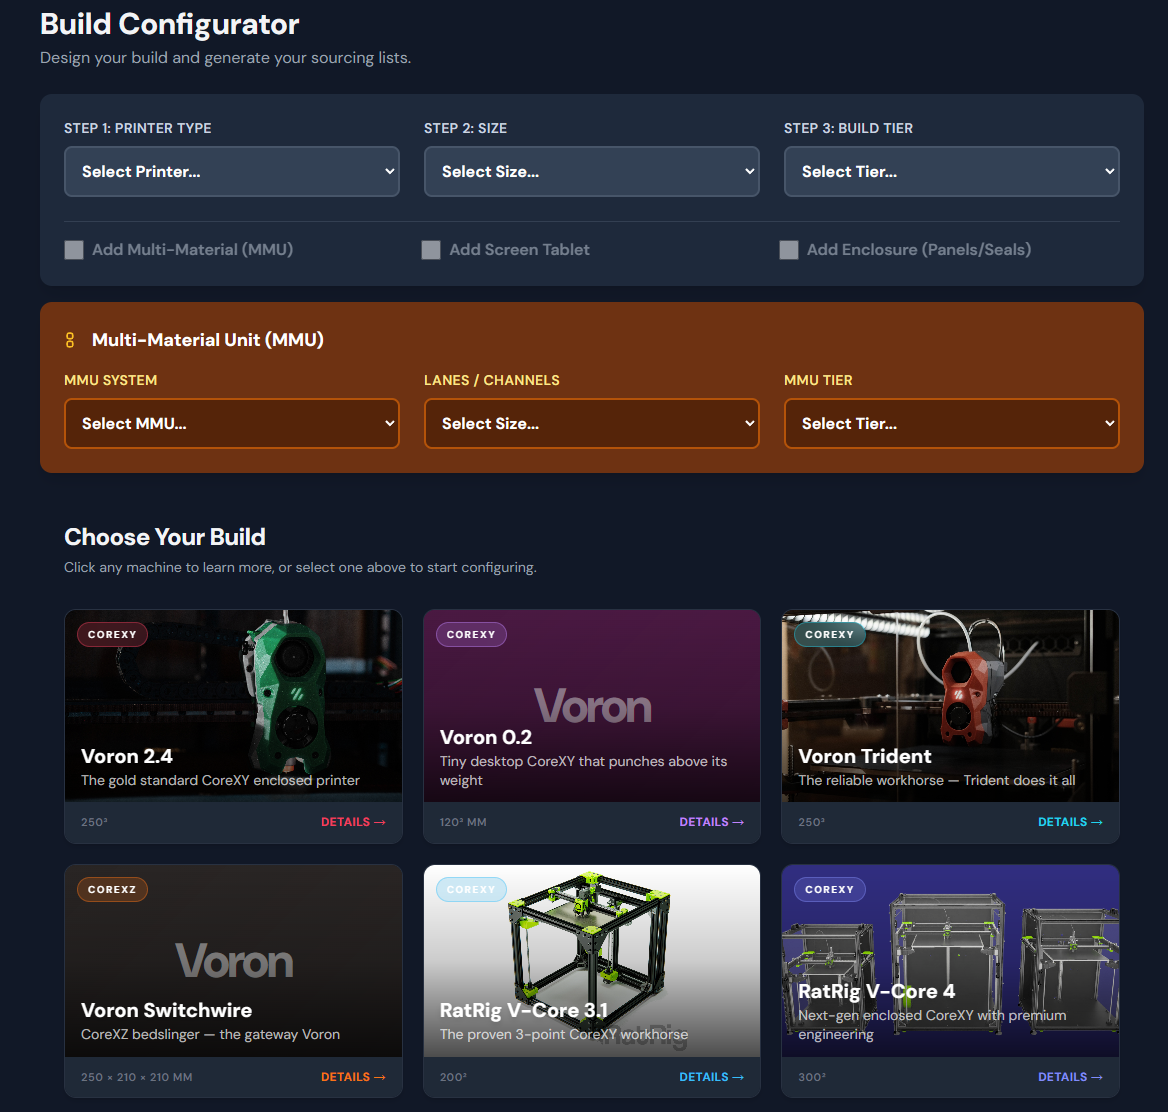
Task: Select the RatRig V-Core 4 card image
Action: (950, 961)
